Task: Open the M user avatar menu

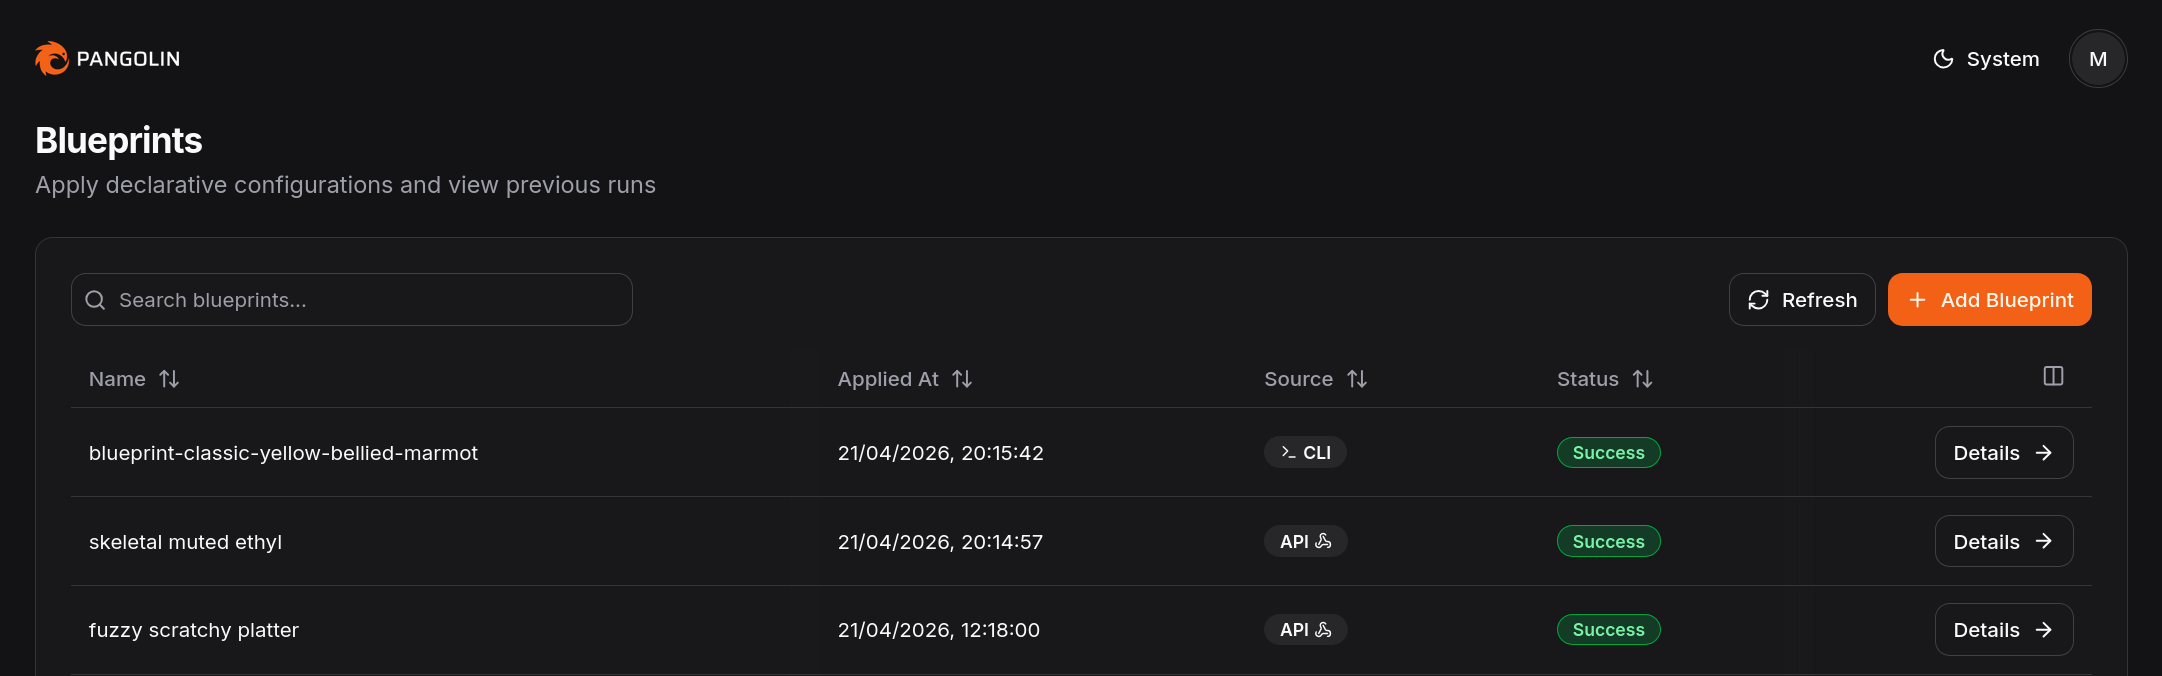Action: [x=2098, y=59]
